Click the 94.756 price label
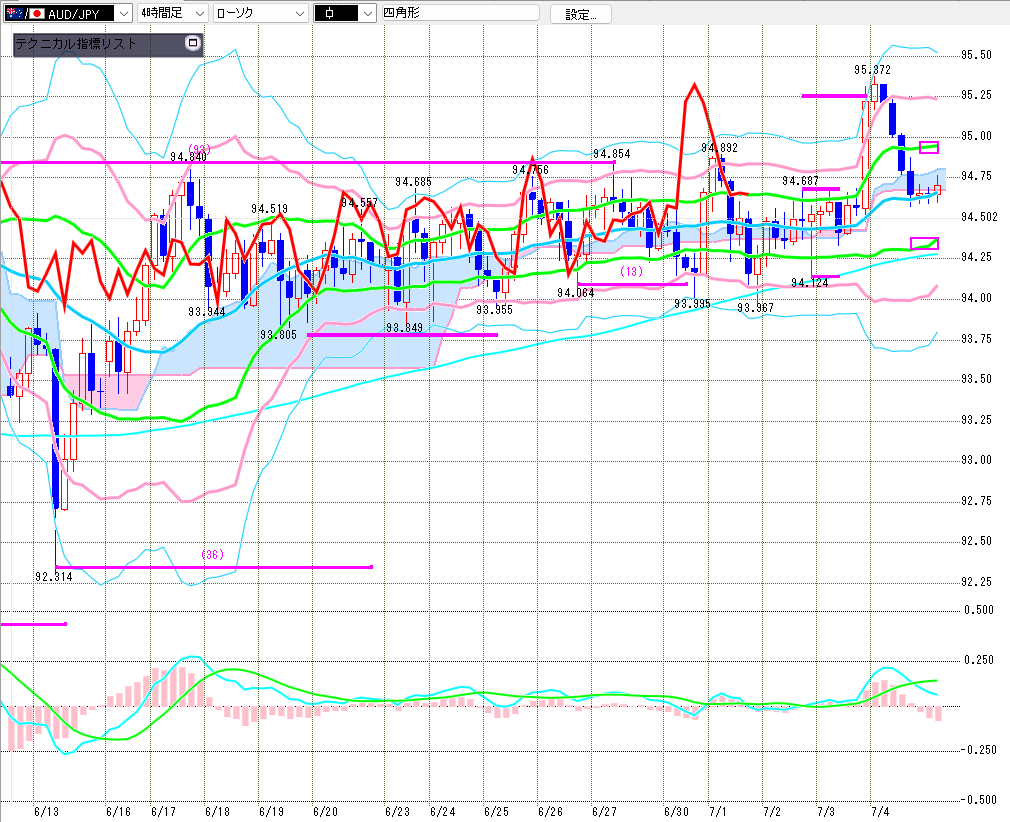 [530, 169]
